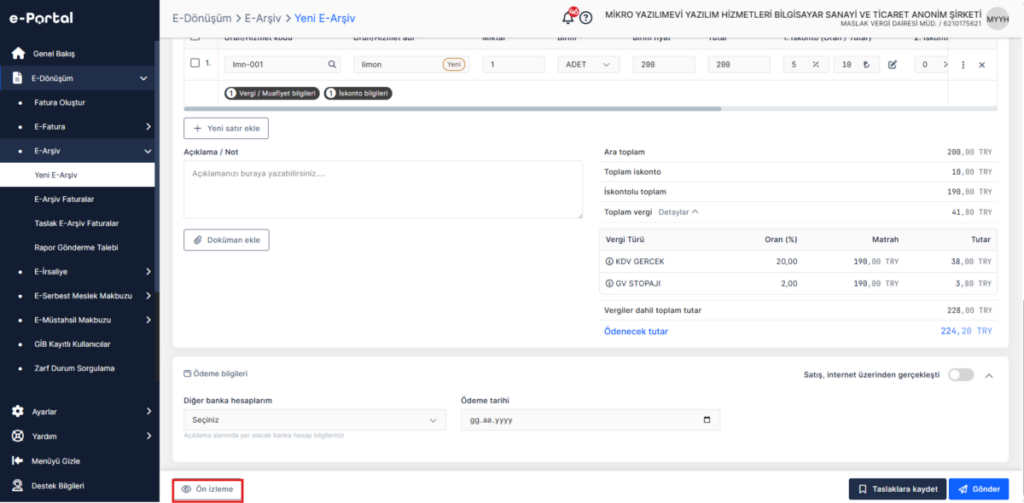This screenshot has width=1024, height=503.
Task: Click the Menüyü Gizle collapse icon
Action: (x=18, y=461)
